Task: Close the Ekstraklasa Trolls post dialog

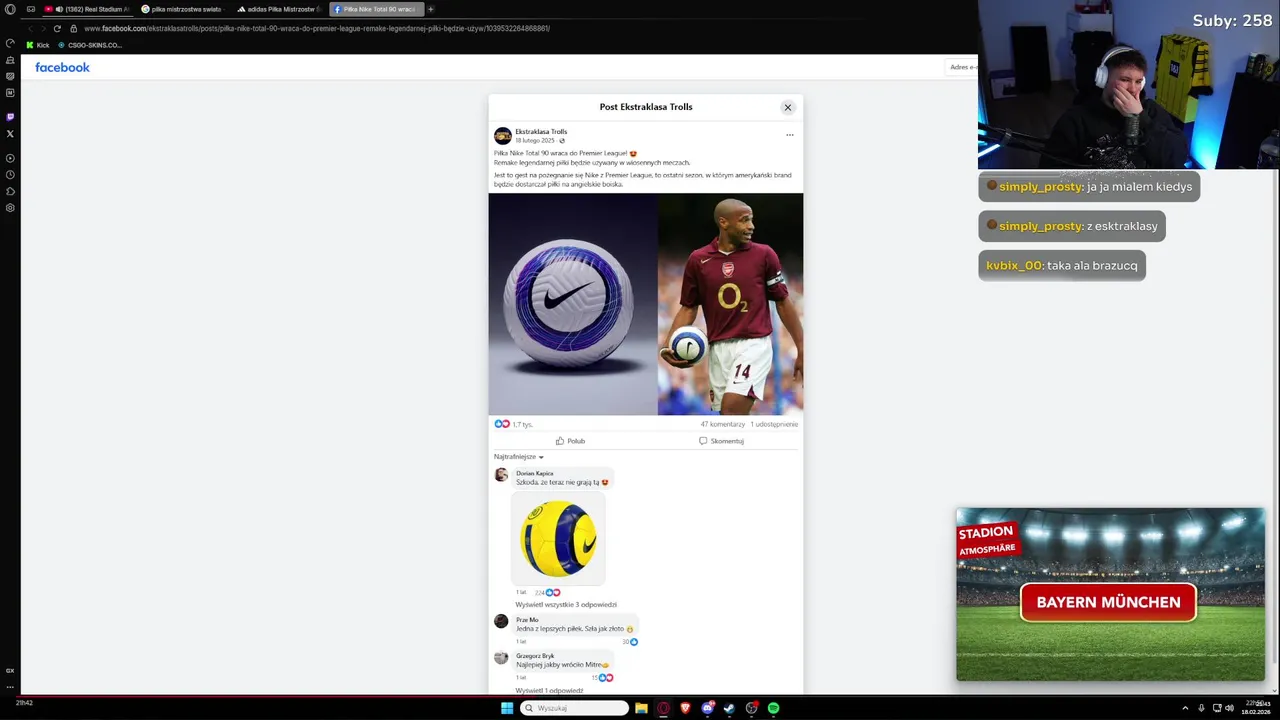Action: [x=787, y=107]
